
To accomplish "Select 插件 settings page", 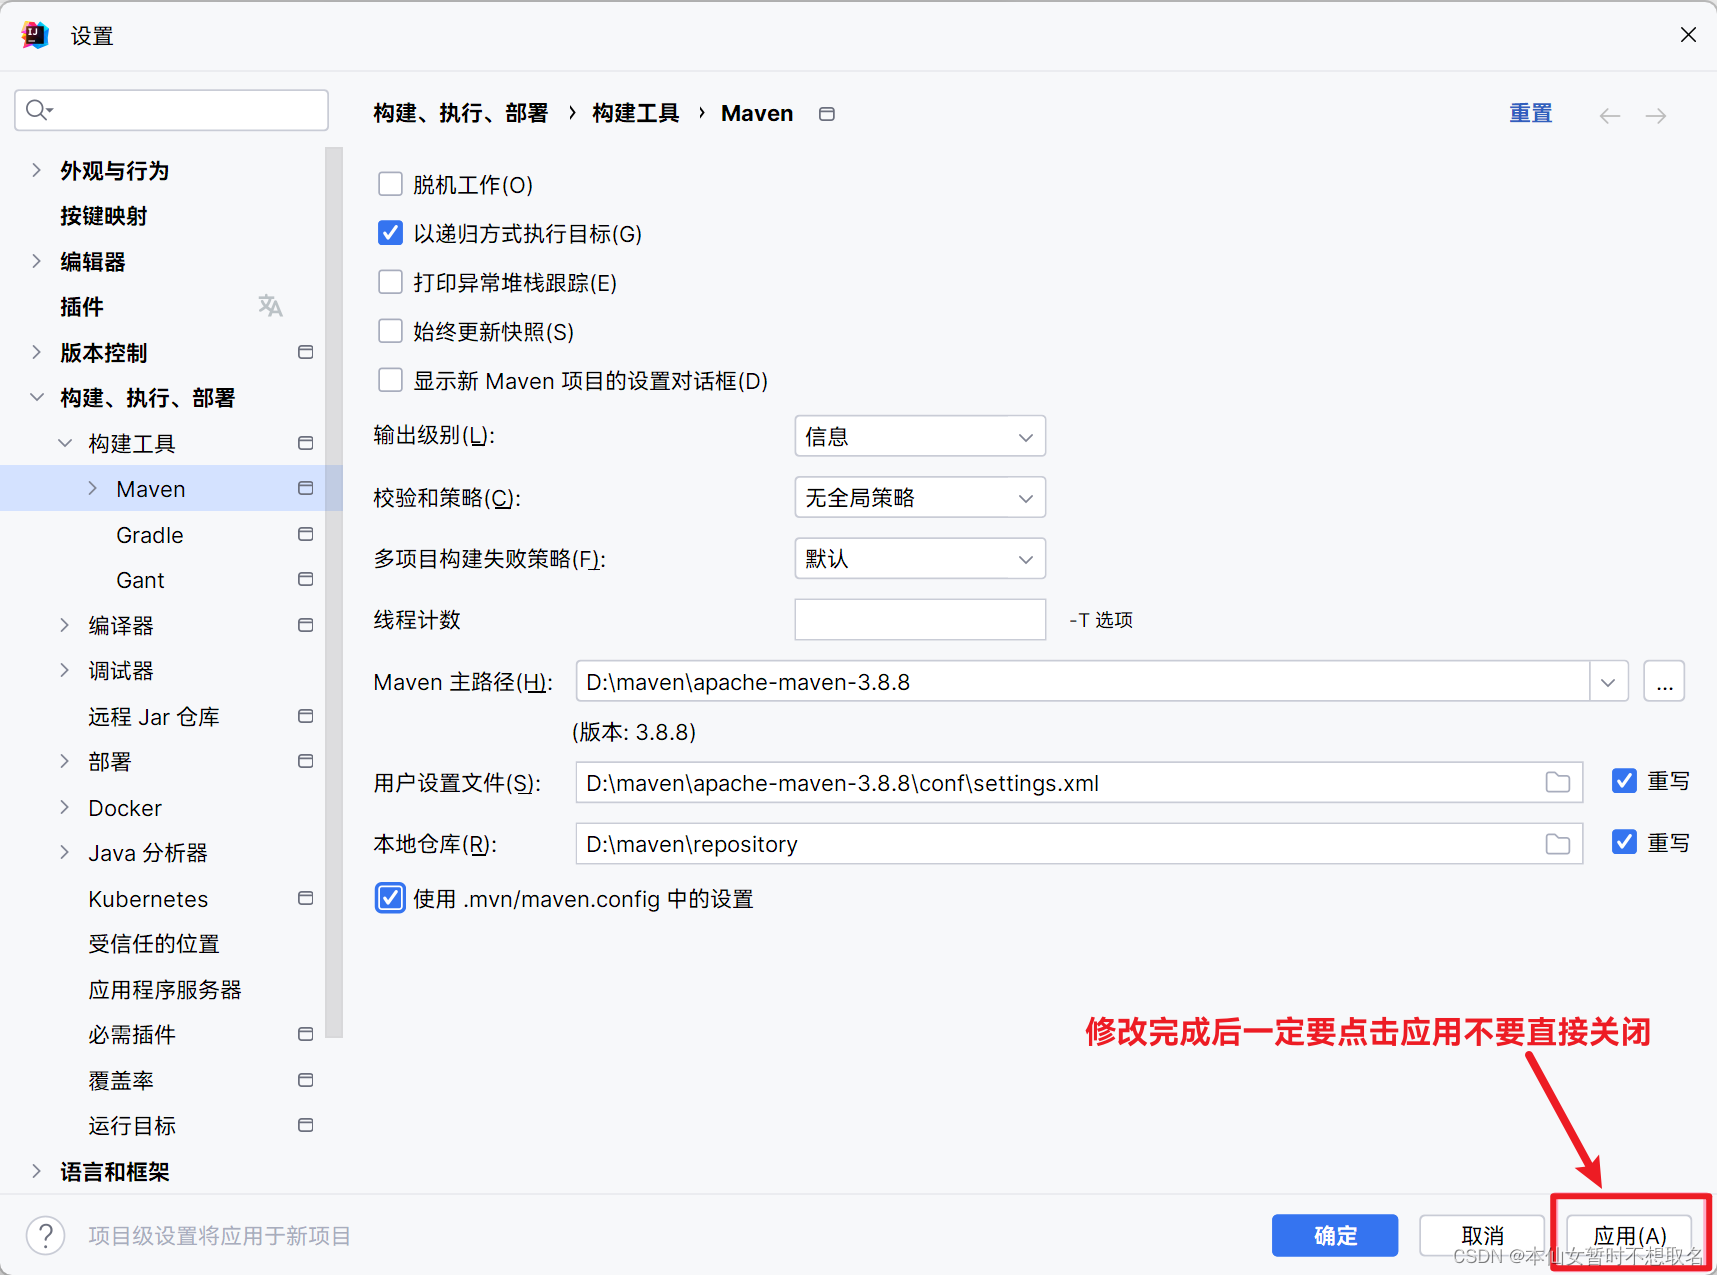I will [82, 307].
